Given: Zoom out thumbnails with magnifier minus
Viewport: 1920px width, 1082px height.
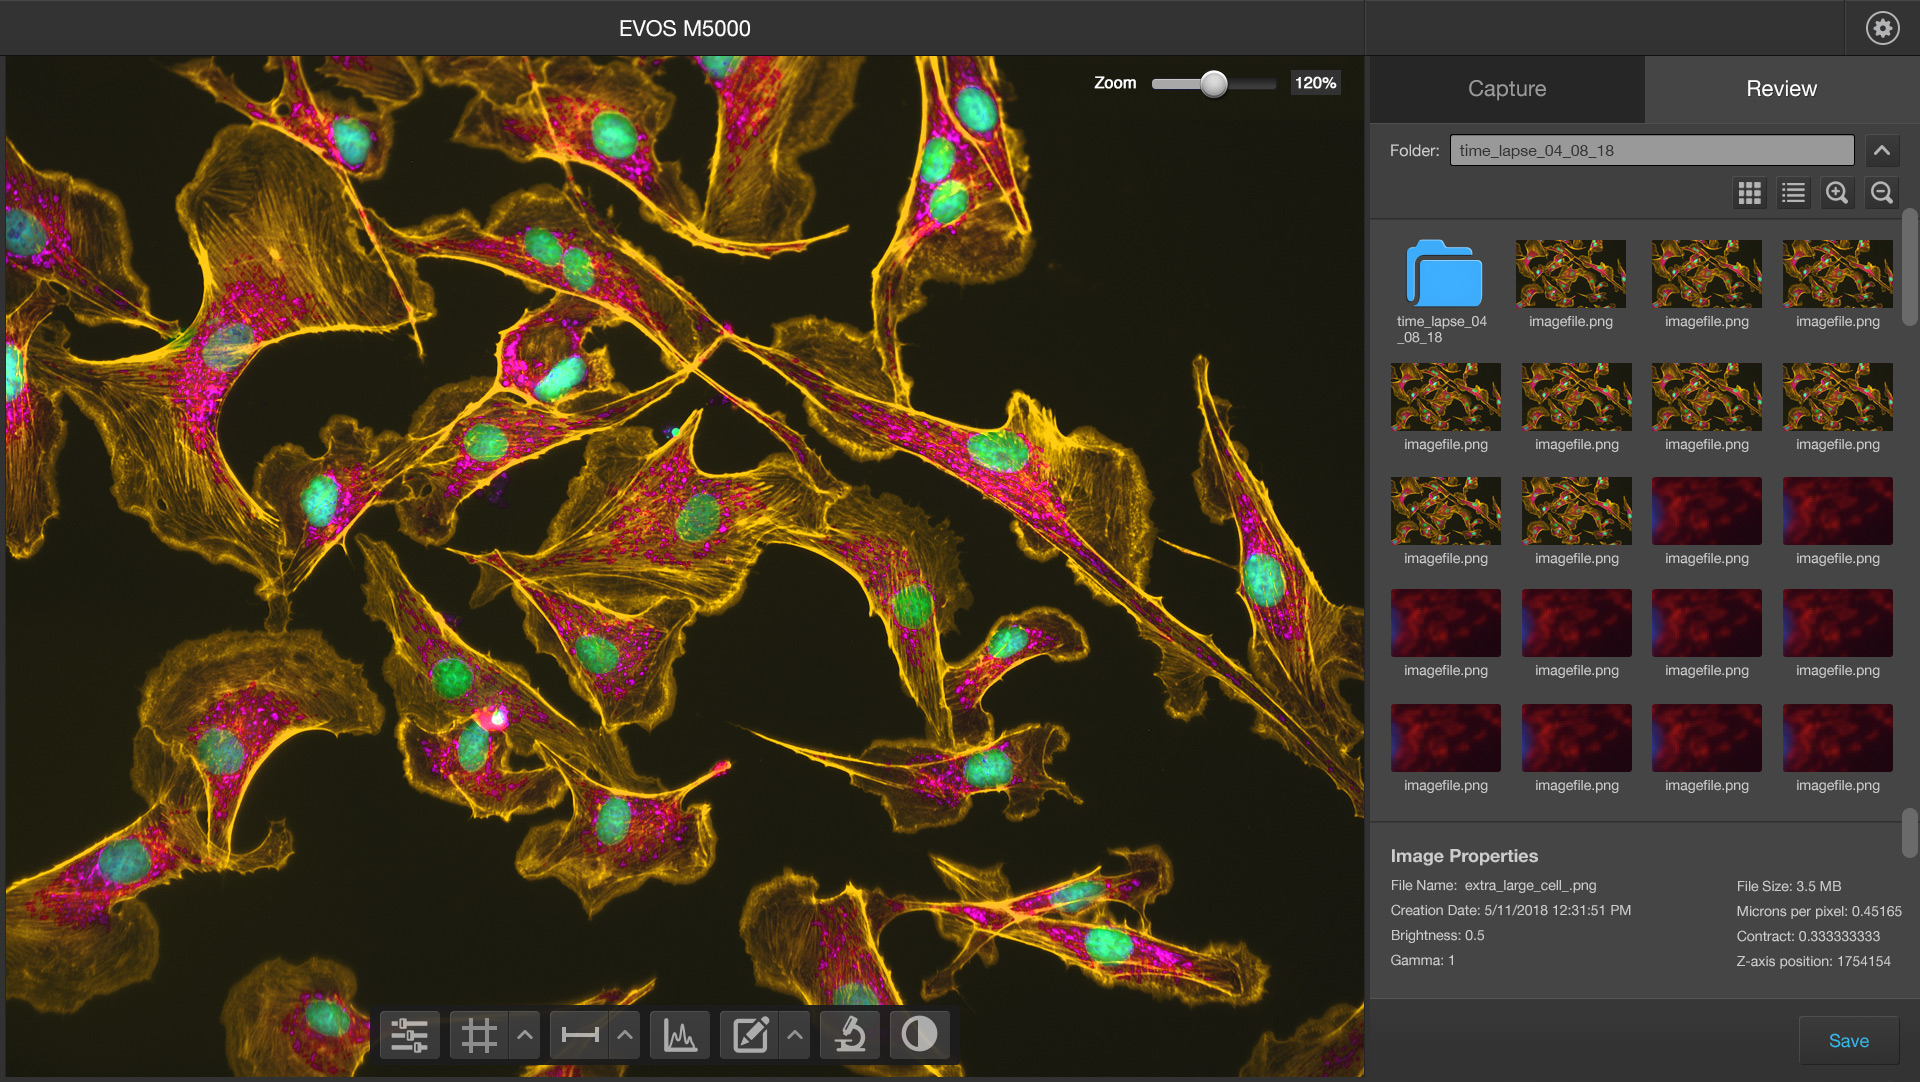Looking at the screenshot, I should pyautogui.click(x=1882, y=193).
